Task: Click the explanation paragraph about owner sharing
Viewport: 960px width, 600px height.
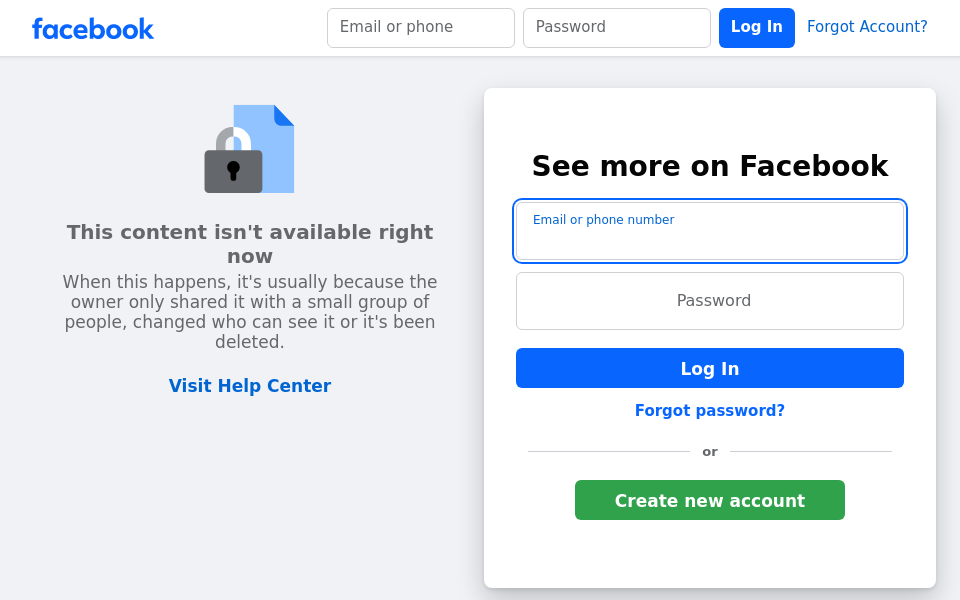Action: 250,312
